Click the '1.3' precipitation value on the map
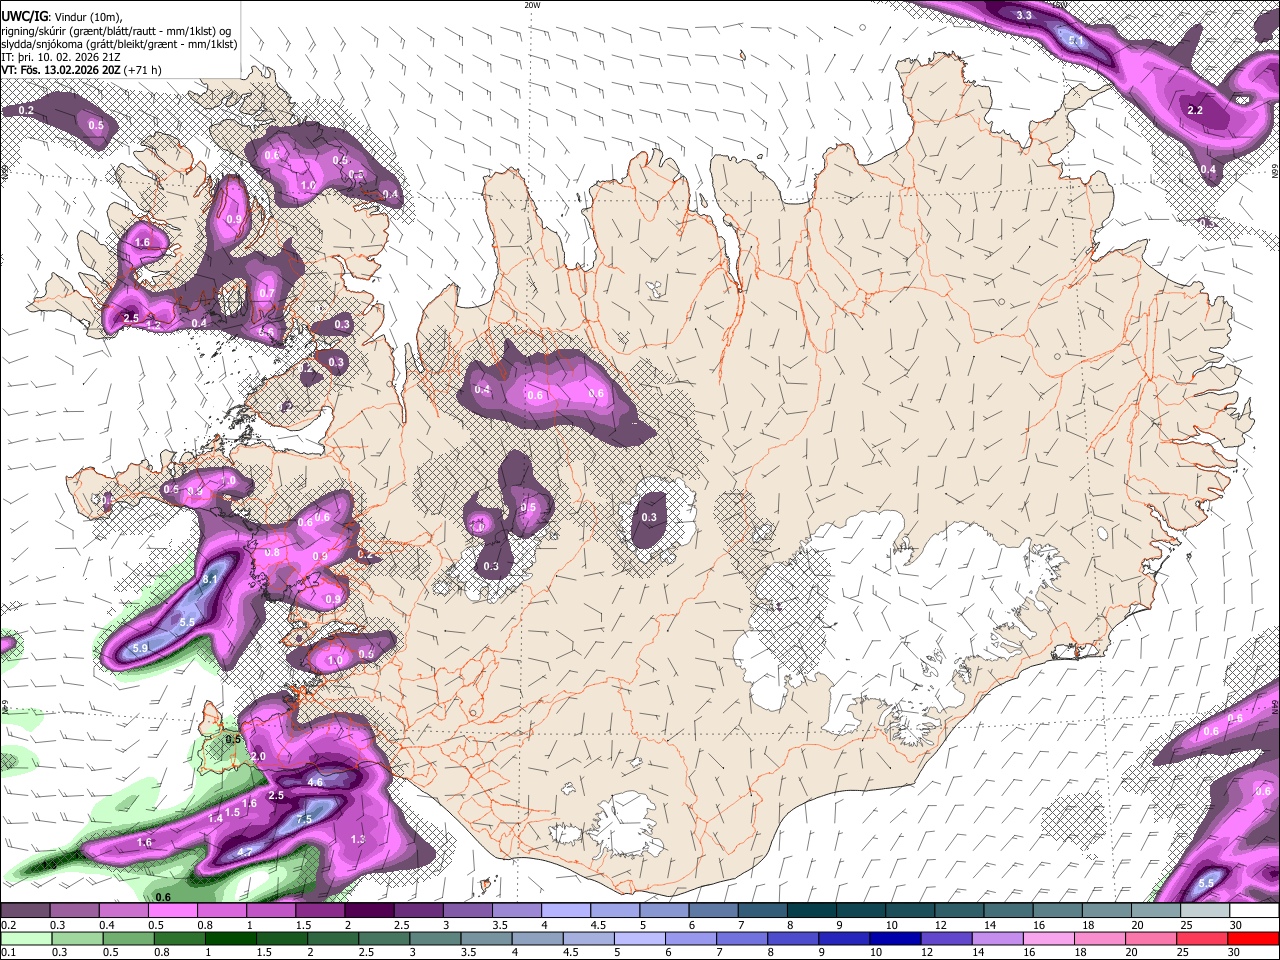Viewport: 1280px width, 960px height. pos(358,839)
